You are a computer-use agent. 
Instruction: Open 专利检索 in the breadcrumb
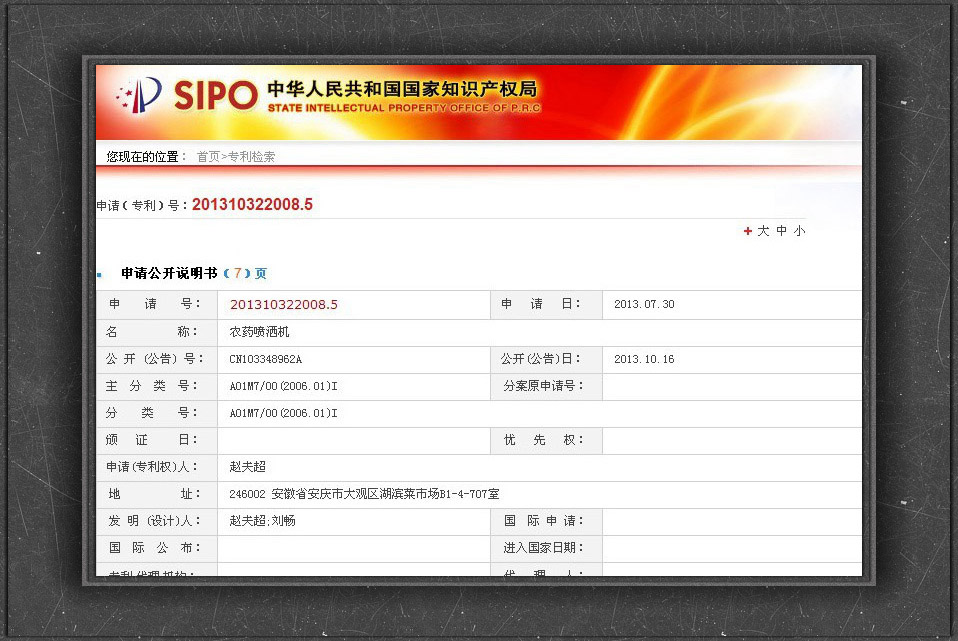(x=251, y=157)
